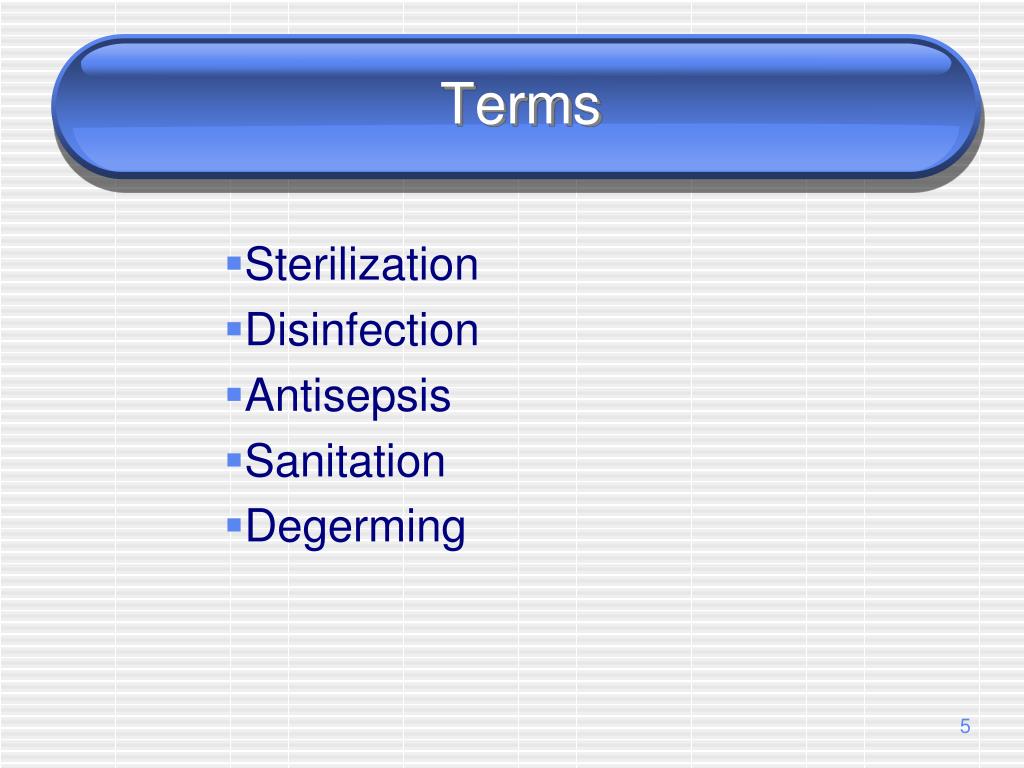Click the capital D of Degerming
Viewport: 1024px width, 768px height.
tap(259, 525)
